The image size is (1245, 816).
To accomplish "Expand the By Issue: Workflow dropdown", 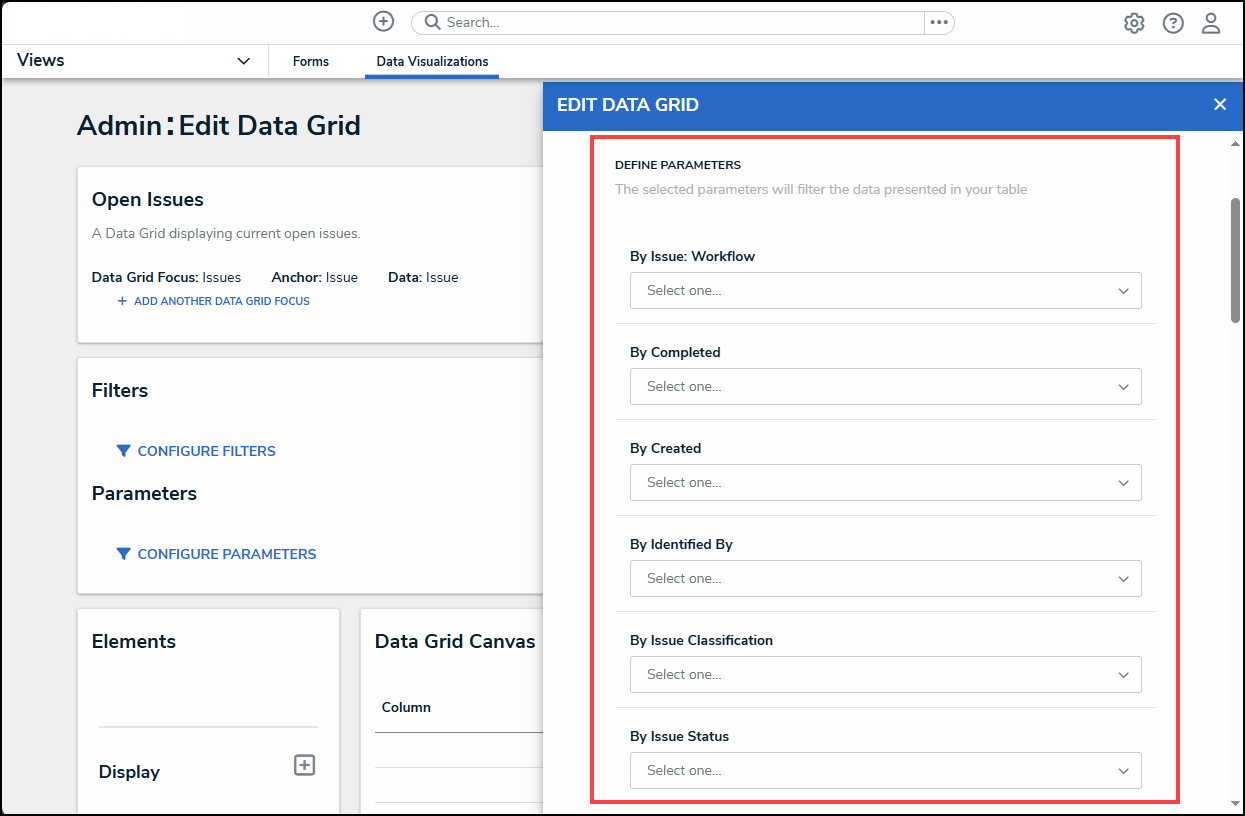I will click(x=885, y=291).
